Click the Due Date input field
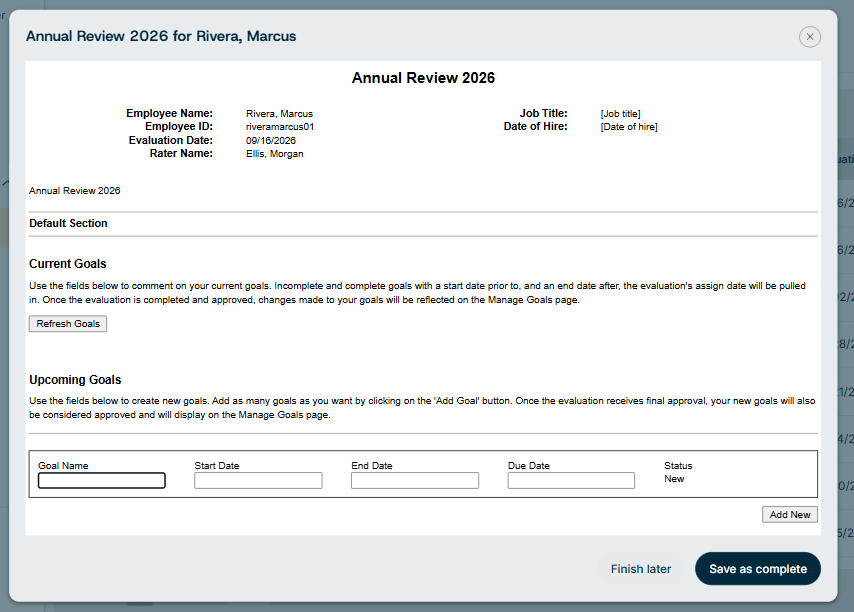854x612 pixels. pos(571,480)
